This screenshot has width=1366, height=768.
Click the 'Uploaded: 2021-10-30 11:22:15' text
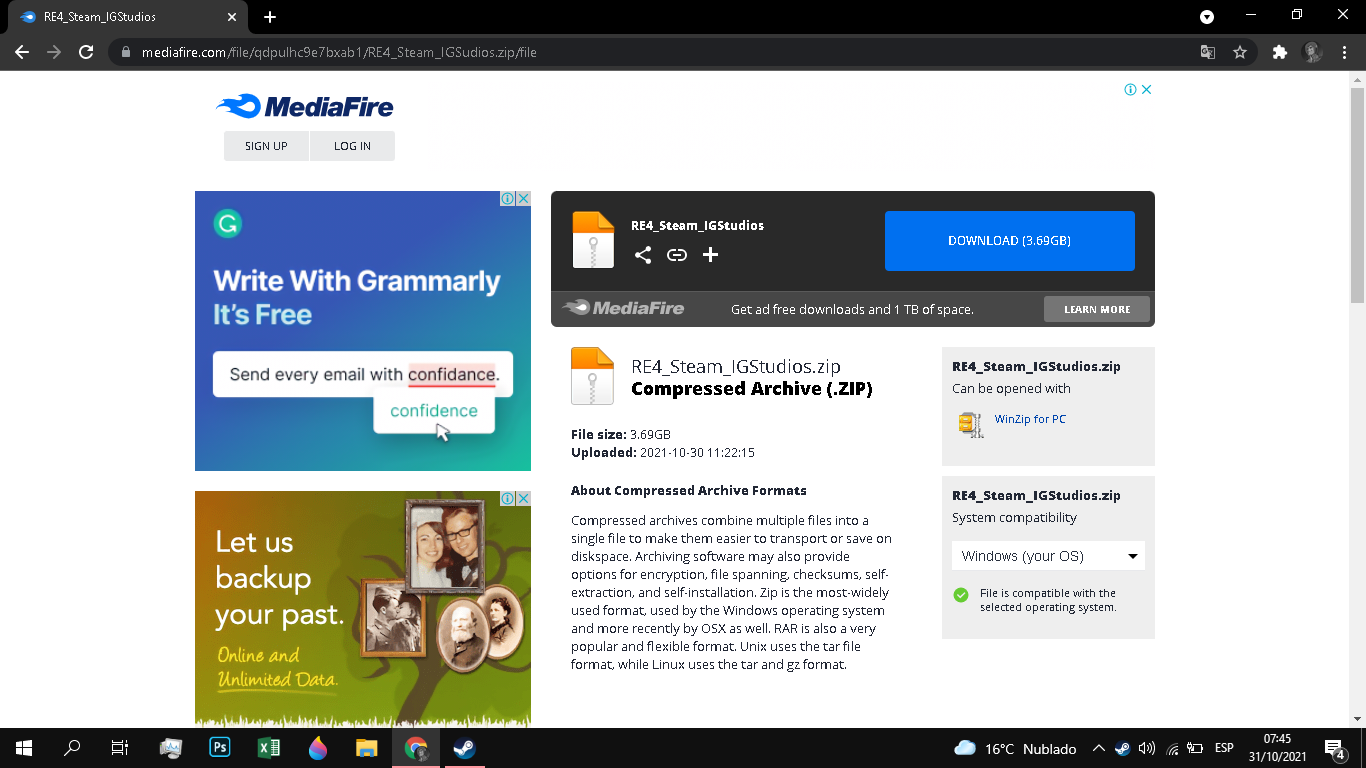click(663, 453)
